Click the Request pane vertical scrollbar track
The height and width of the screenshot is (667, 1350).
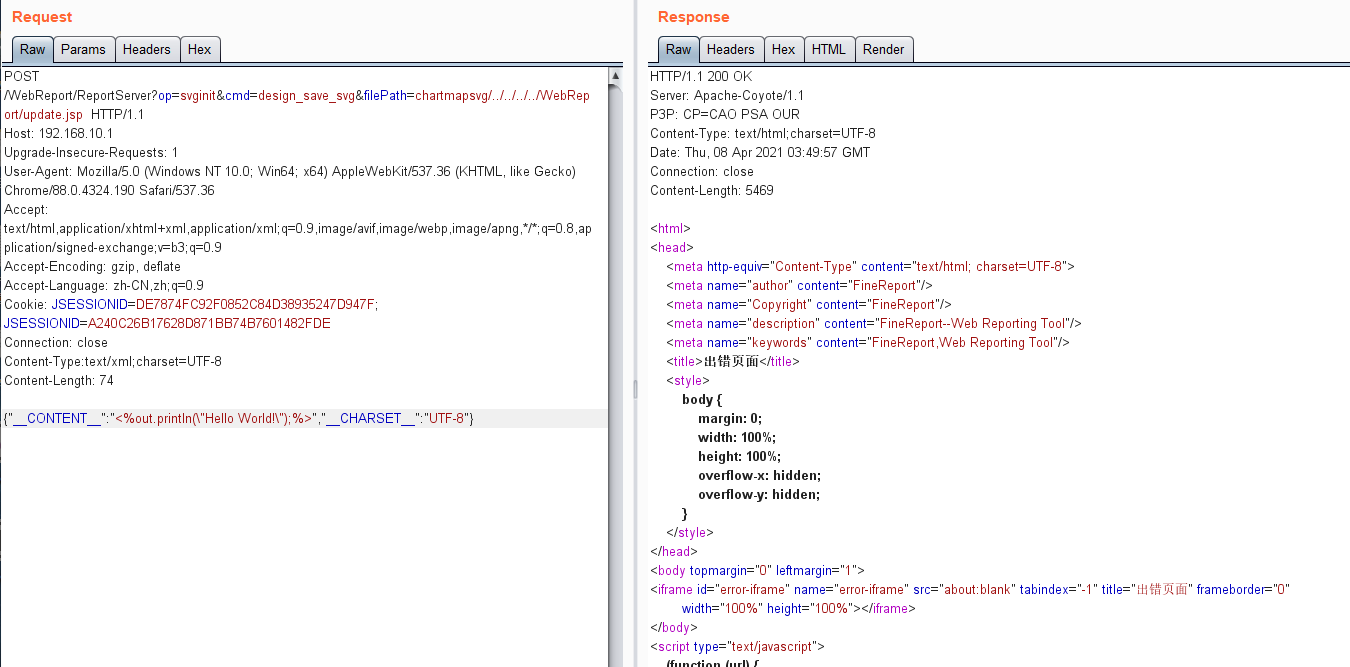pyautogui.click(x=615, y=375)
